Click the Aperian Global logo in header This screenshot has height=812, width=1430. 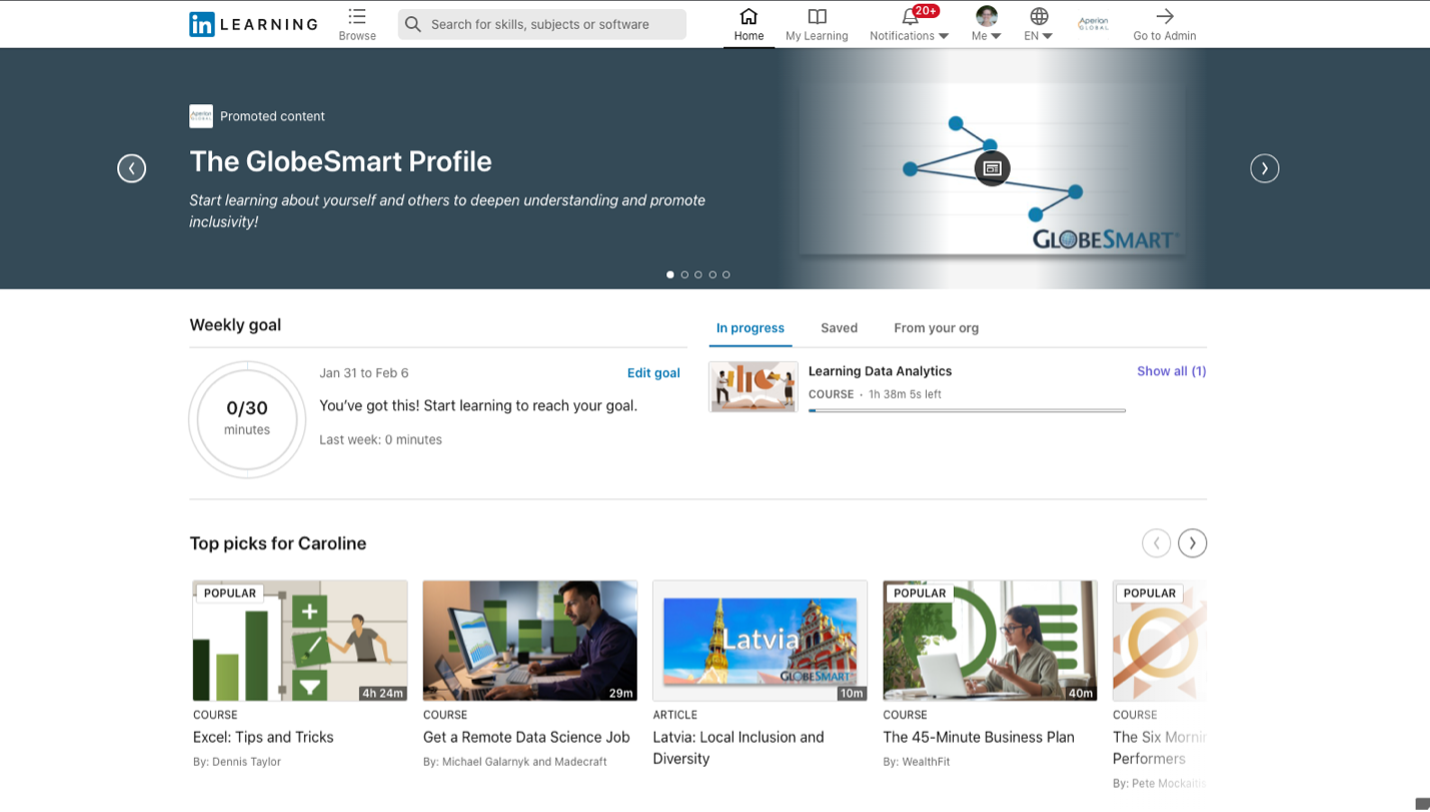click(1093, 24)
